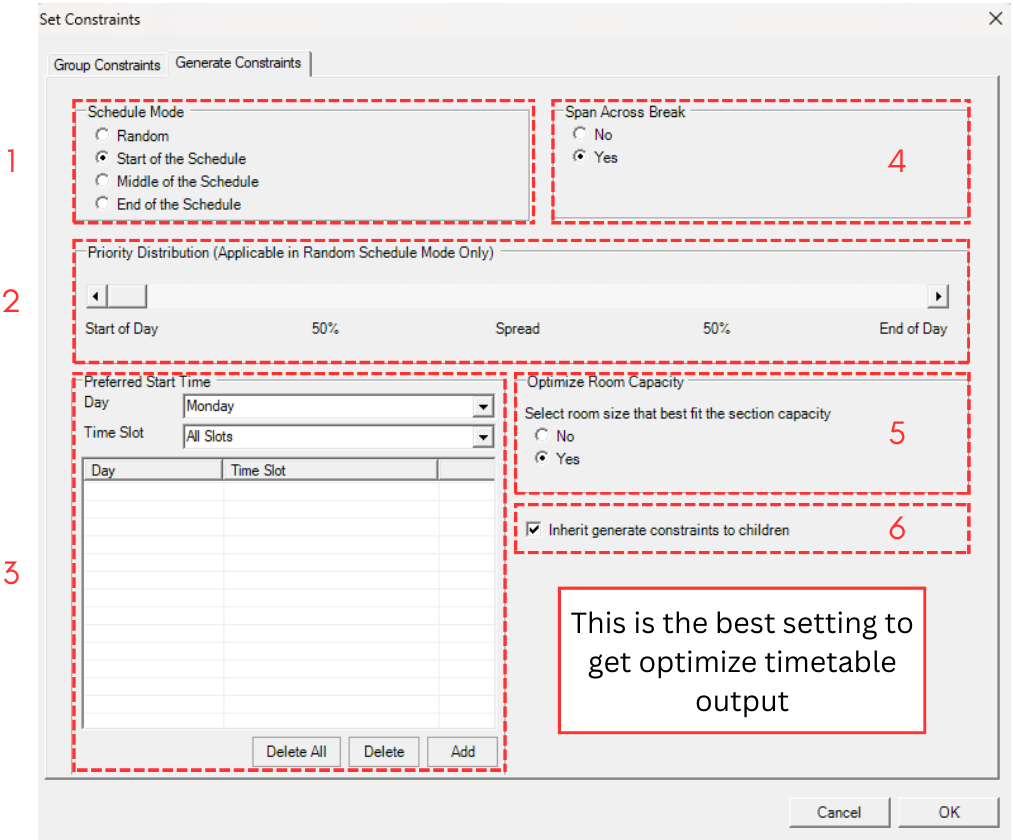Select Middle of the Schedule radio button
Screen dimensions: 1013x840
(x=101, y=181)
